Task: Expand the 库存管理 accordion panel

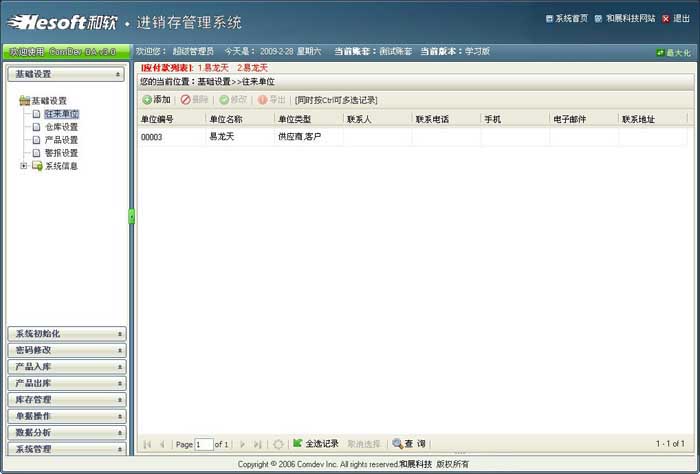Action: 66,399
